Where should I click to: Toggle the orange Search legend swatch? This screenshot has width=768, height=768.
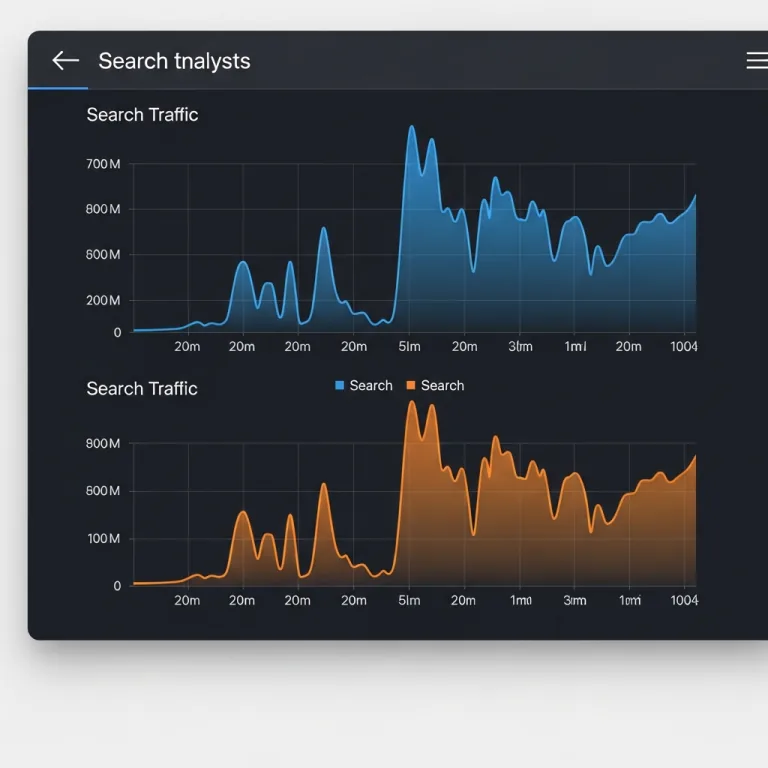pos(411,385)
